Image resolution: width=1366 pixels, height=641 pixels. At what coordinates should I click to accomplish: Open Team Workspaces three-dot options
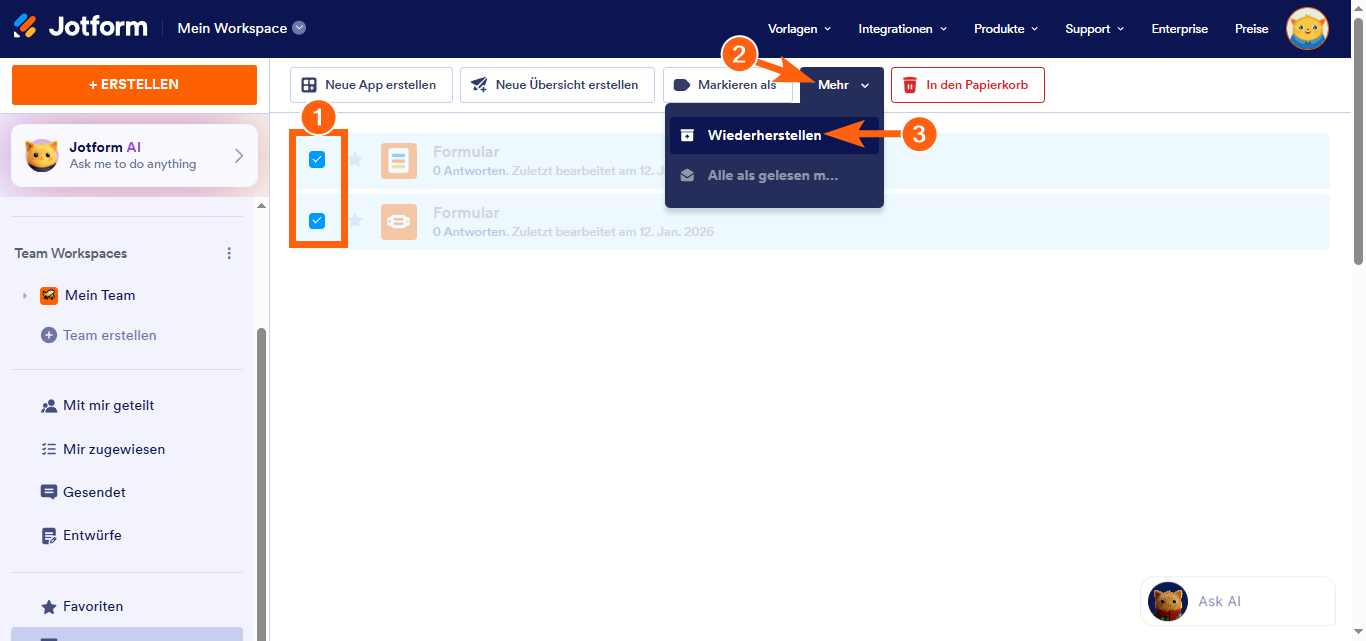coord(229,253)
